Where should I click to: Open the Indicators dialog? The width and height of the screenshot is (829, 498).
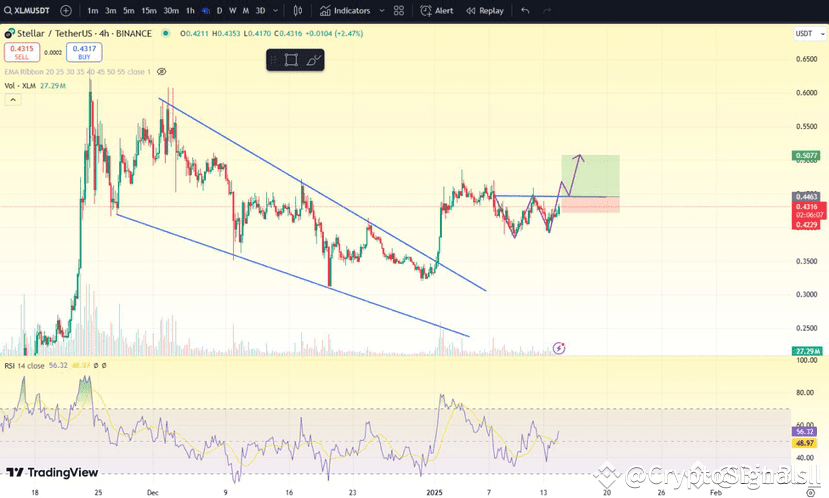(345, 11)
